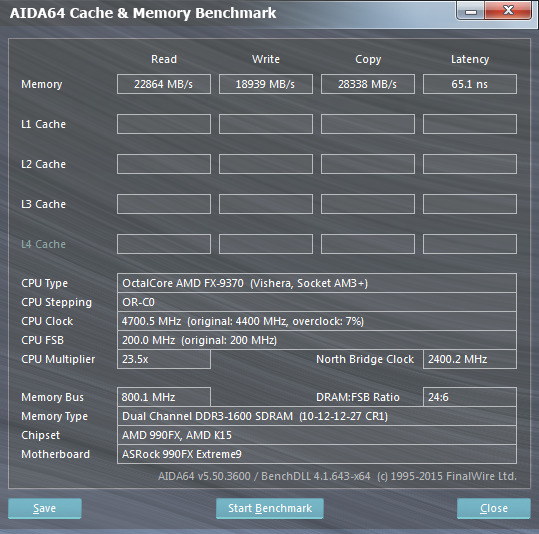Screen dimensions: 539x534
Task: Click the empty L4 Cache Write field
Action: point(266,244)
